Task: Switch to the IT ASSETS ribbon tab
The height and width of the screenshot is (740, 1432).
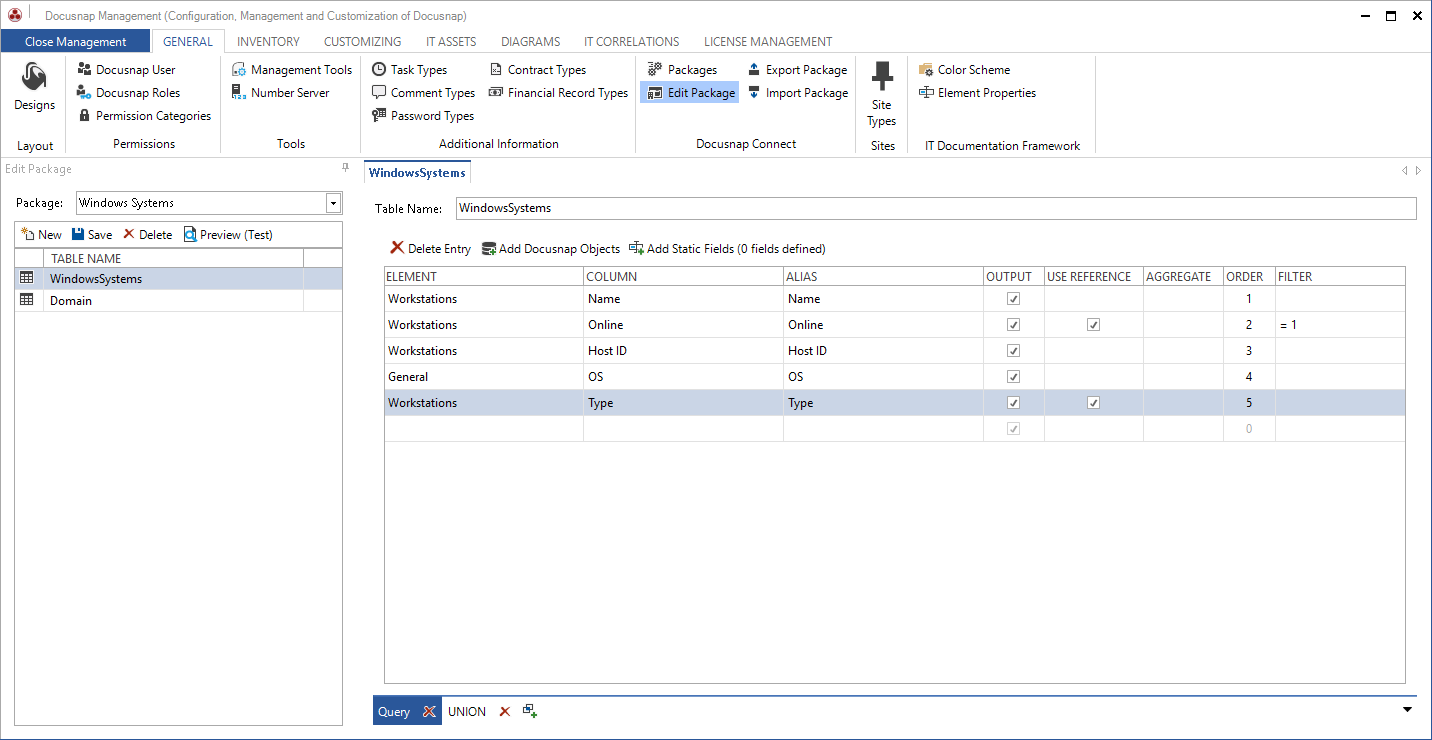Action: point(451,42)
